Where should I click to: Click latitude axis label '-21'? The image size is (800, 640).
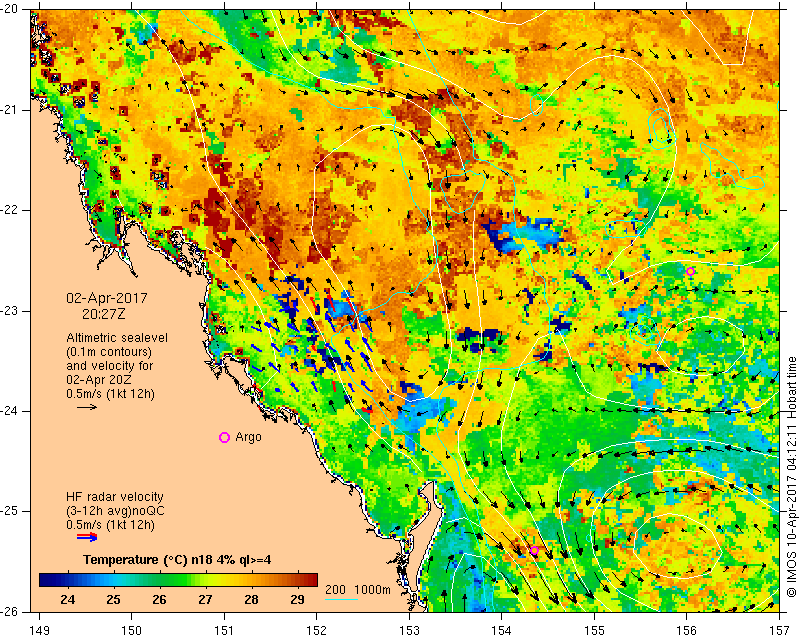tap(9, 110)
